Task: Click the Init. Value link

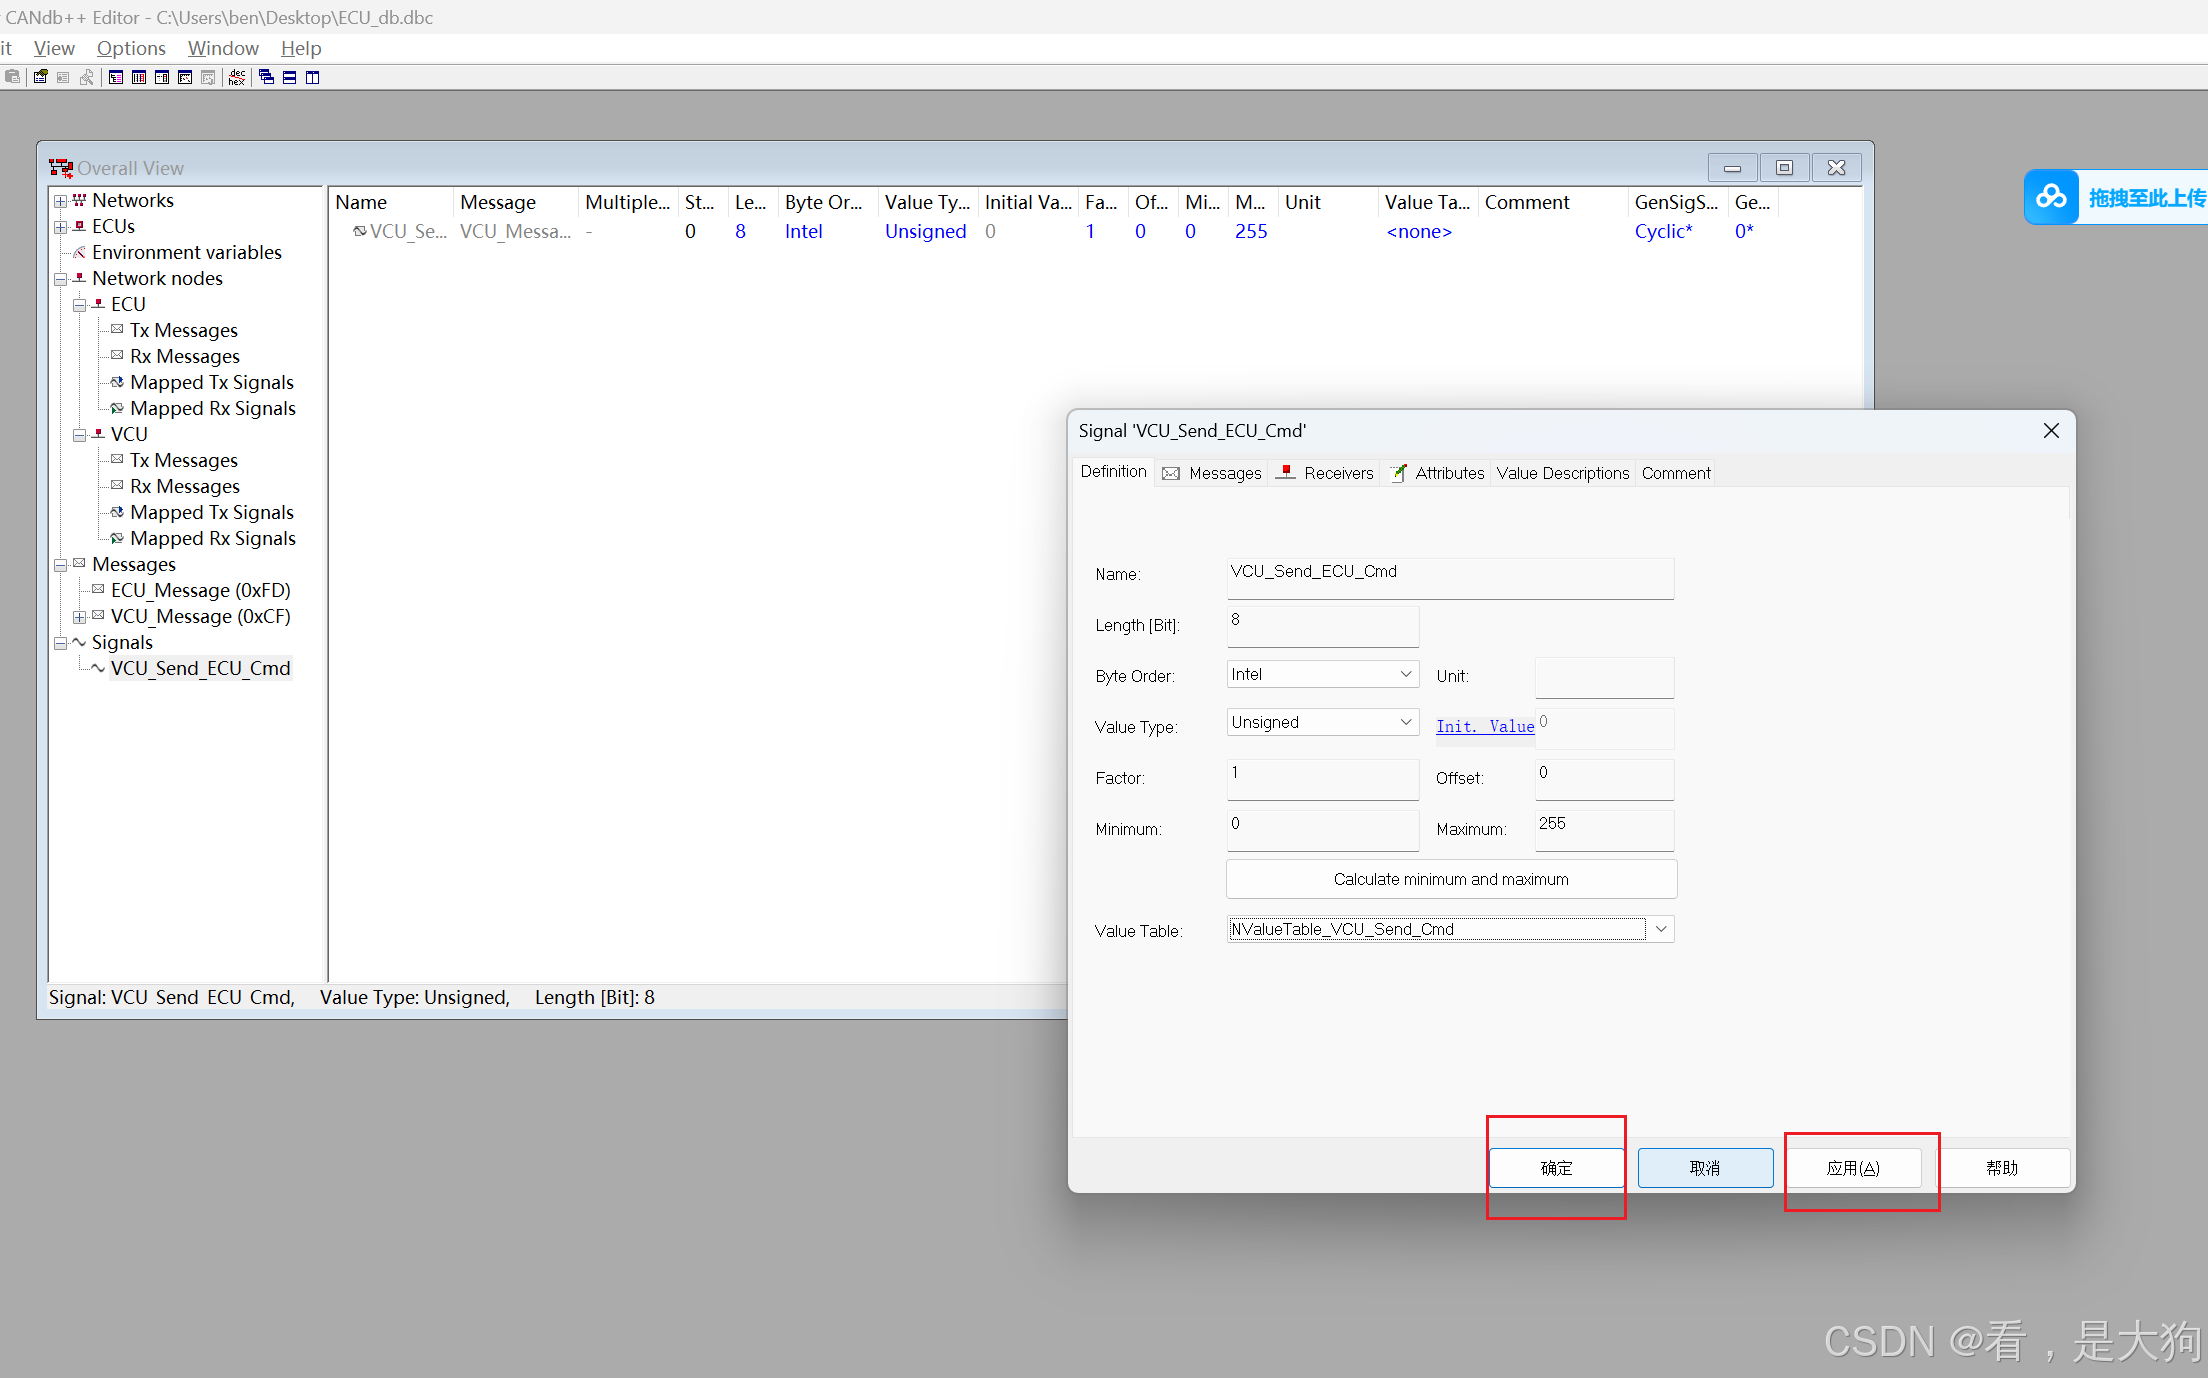Action: point(1484,726)
